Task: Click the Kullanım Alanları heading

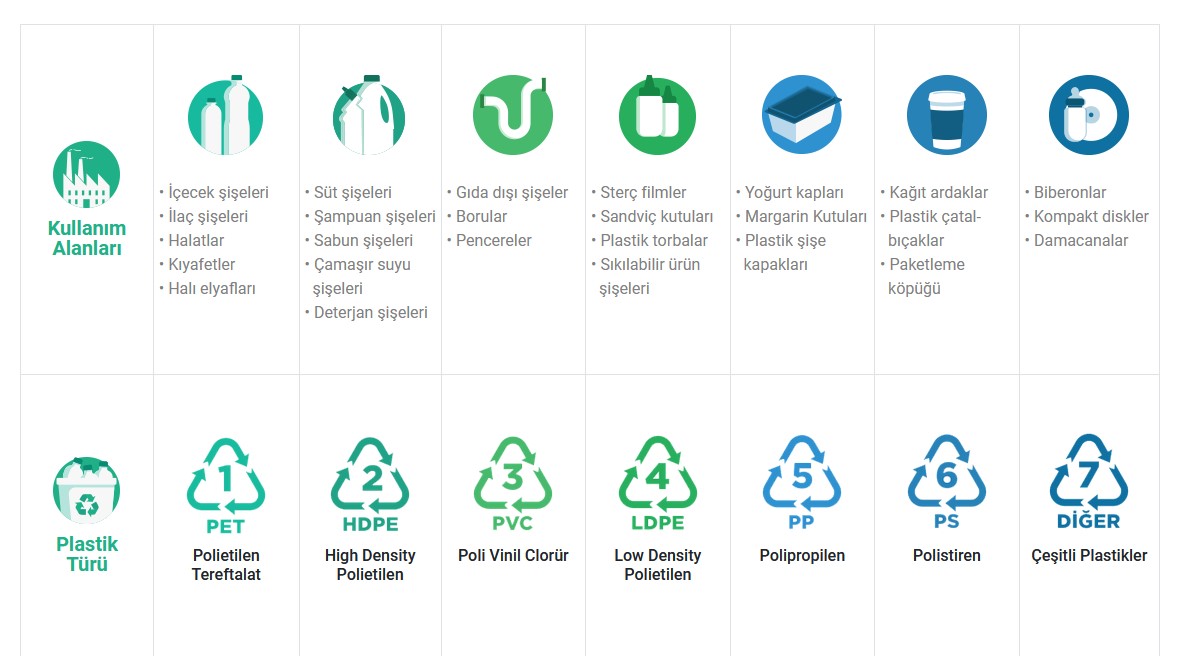Action: coord(87,239)
